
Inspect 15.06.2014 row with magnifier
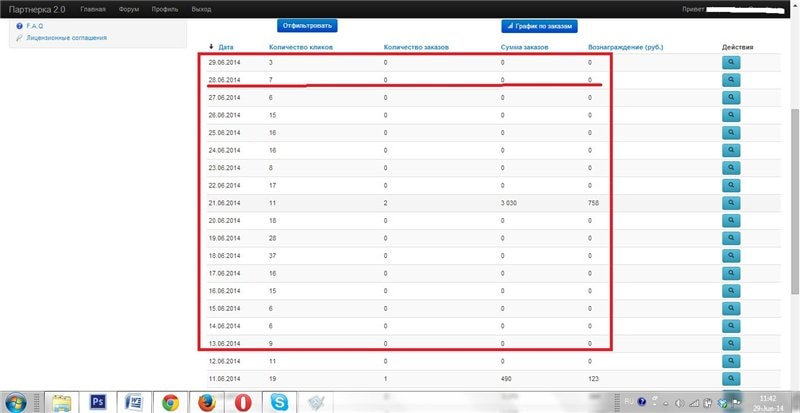click(x=731, y=309)
